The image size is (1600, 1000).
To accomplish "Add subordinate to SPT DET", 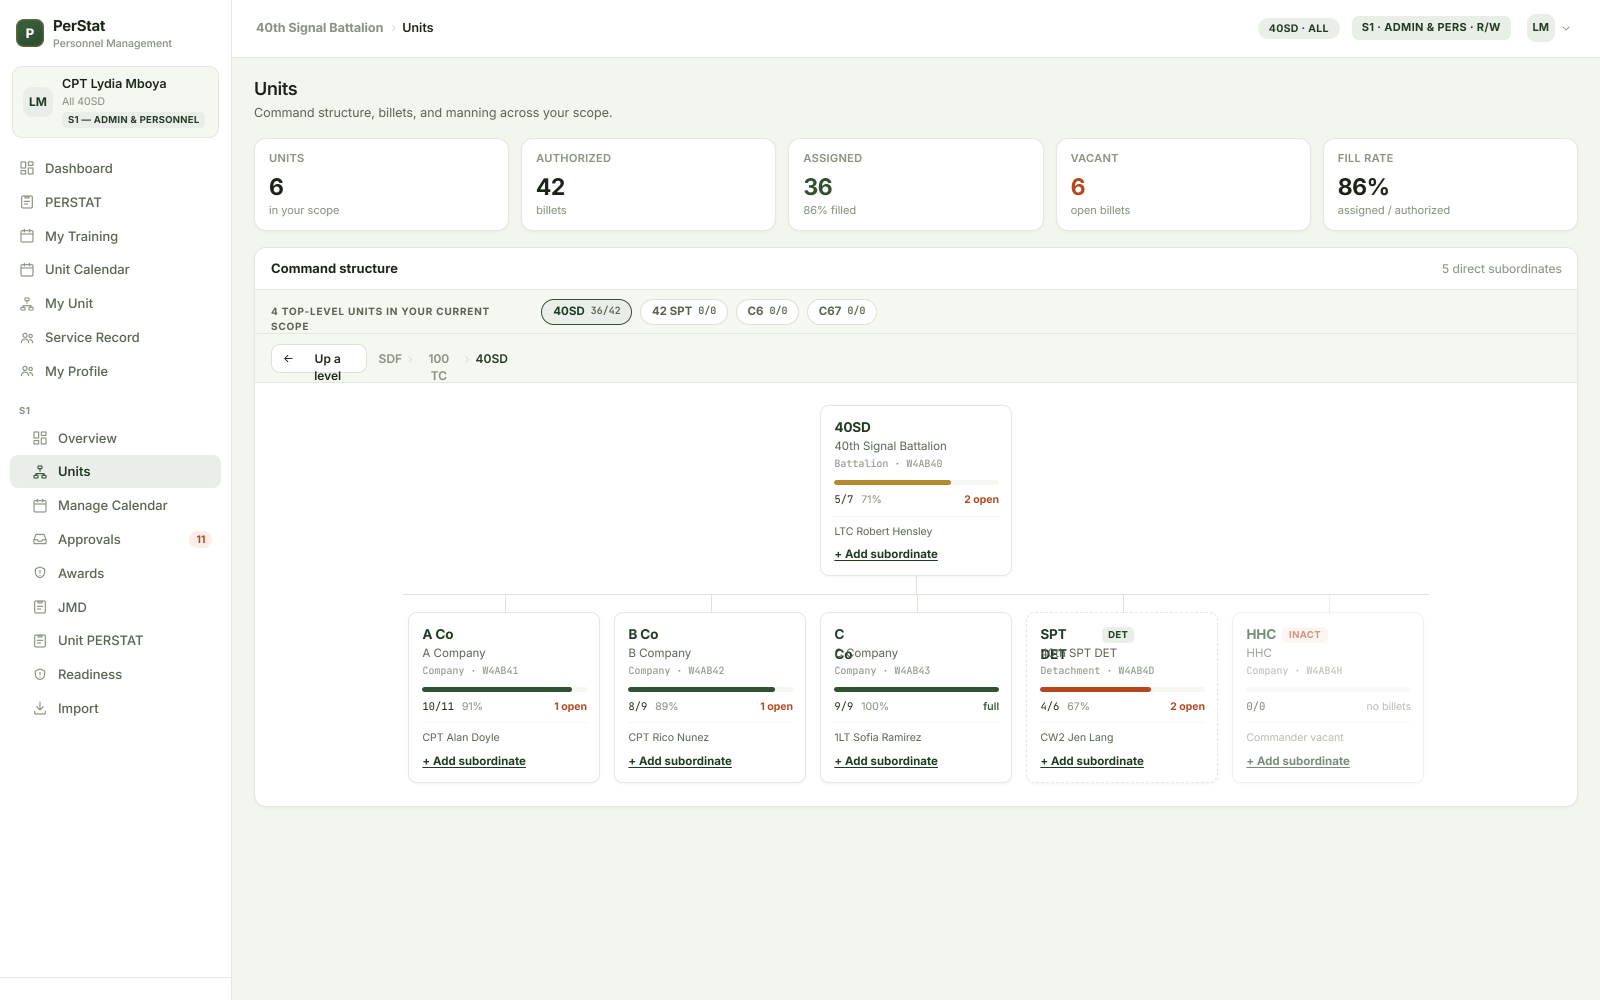I will (x=1092, y=761).
